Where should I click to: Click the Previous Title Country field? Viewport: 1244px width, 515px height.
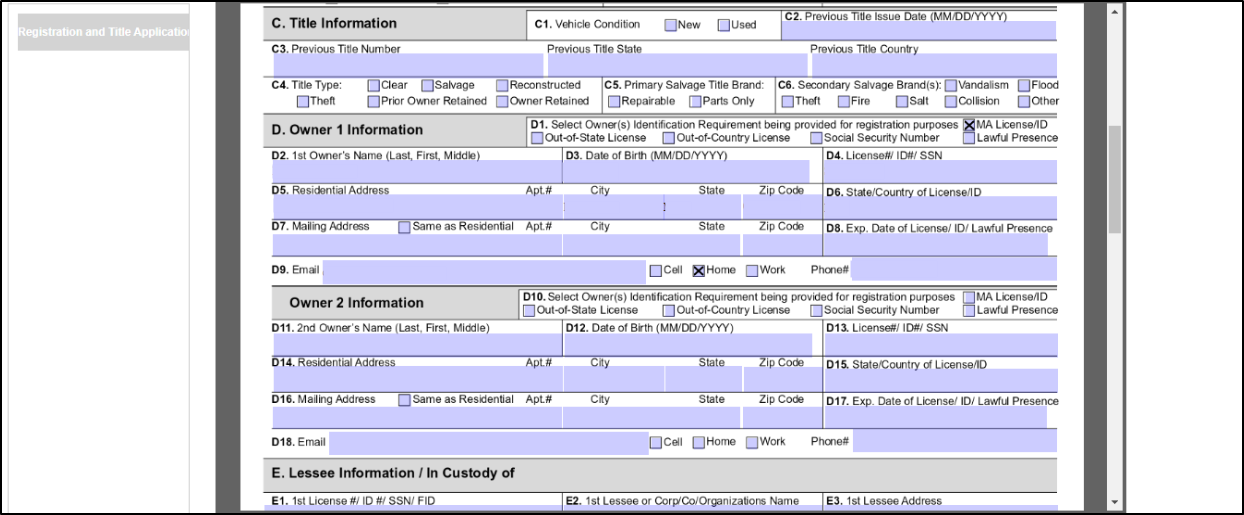point(933,66)
